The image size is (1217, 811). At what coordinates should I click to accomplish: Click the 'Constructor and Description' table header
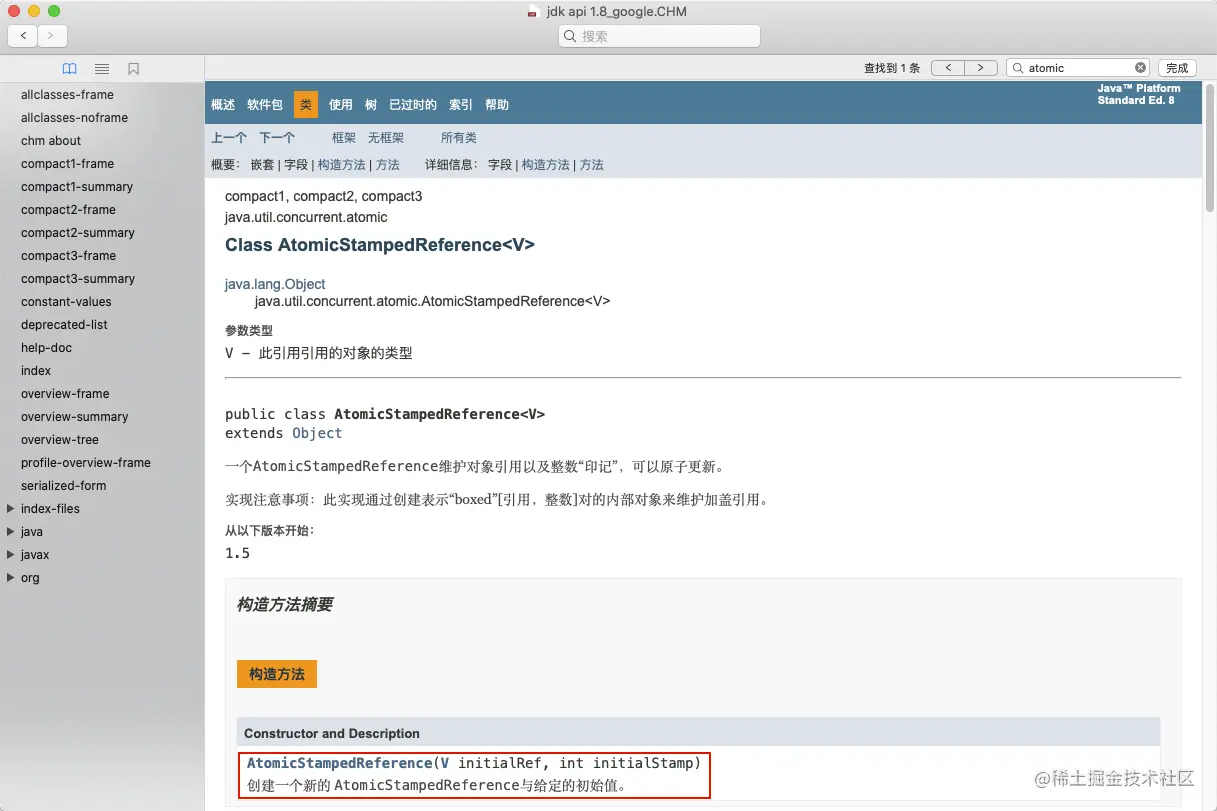pos(332,733)
